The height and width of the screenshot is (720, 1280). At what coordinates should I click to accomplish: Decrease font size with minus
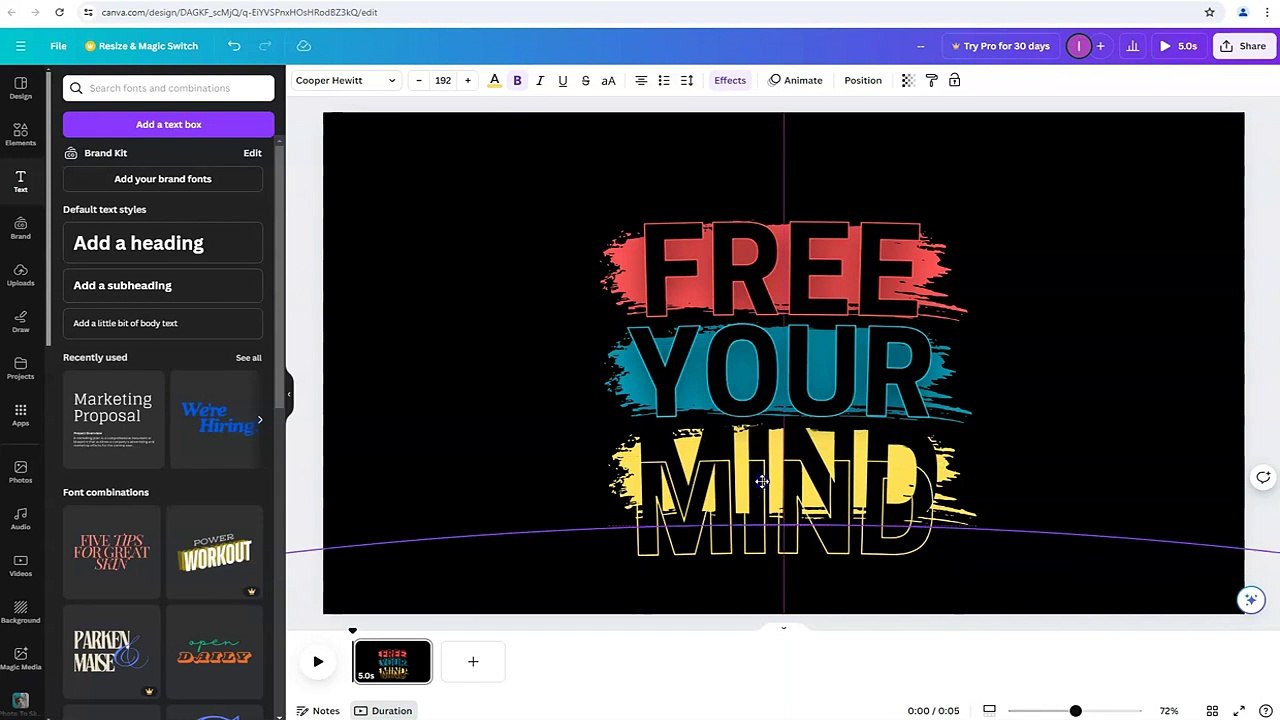click(x=419, y=80)
